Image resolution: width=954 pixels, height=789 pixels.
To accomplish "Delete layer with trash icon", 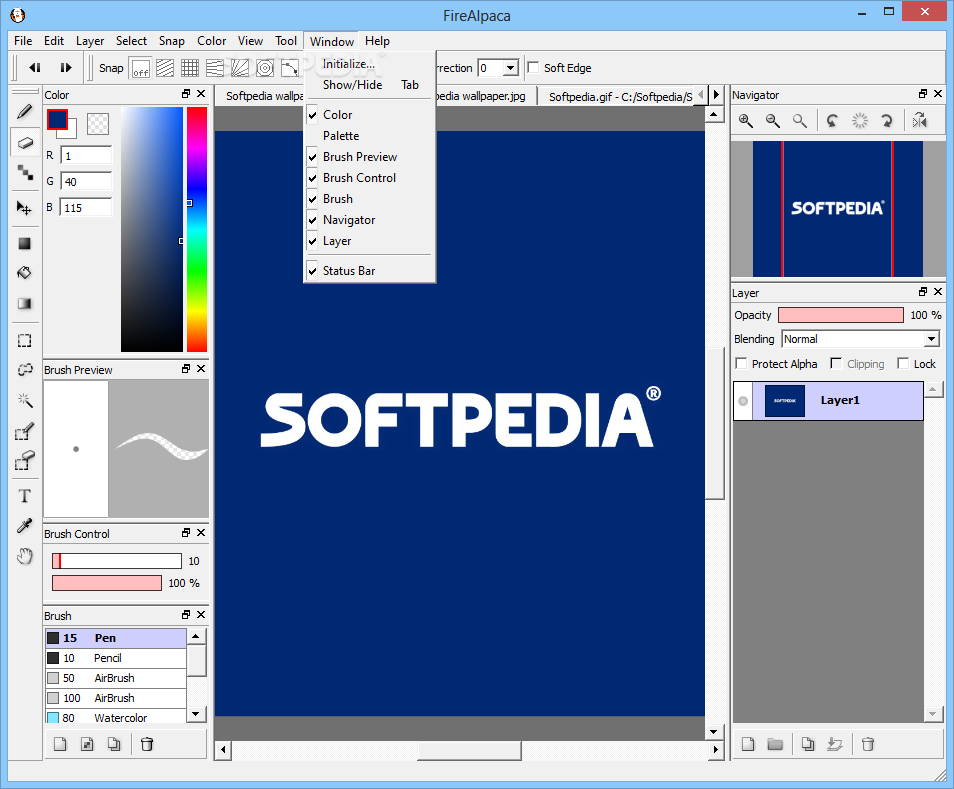I will (868, 744).
